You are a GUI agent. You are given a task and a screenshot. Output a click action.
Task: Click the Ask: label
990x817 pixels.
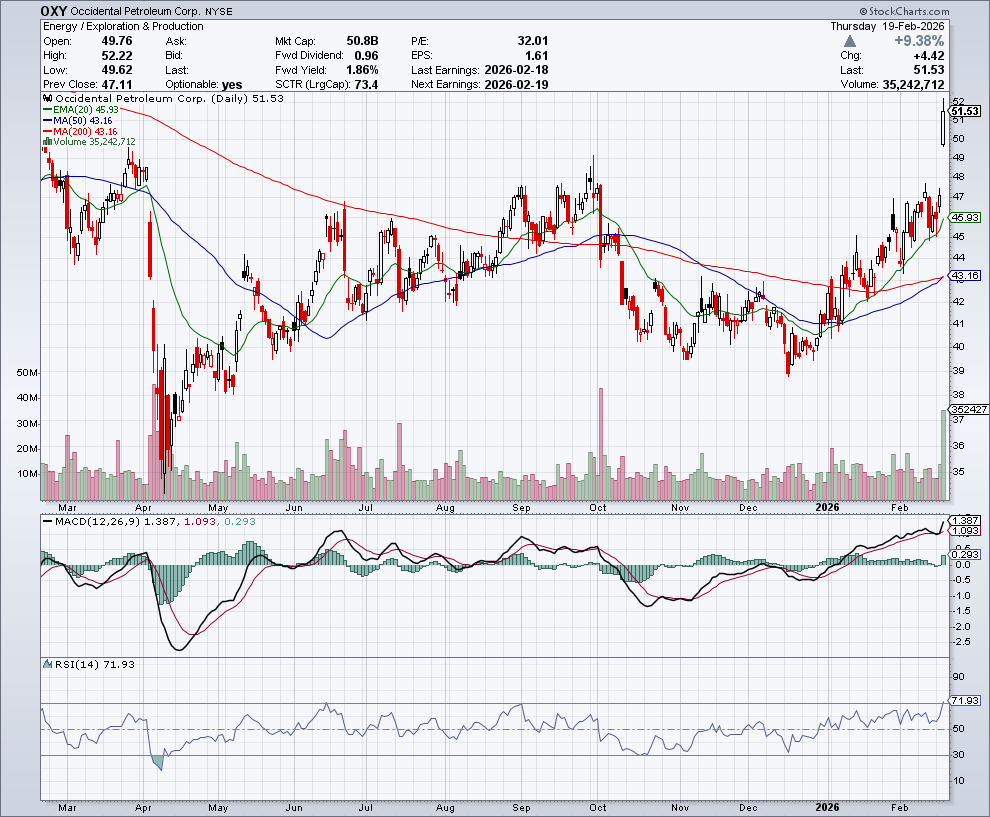pyautogui.click(x=176, y=41)
